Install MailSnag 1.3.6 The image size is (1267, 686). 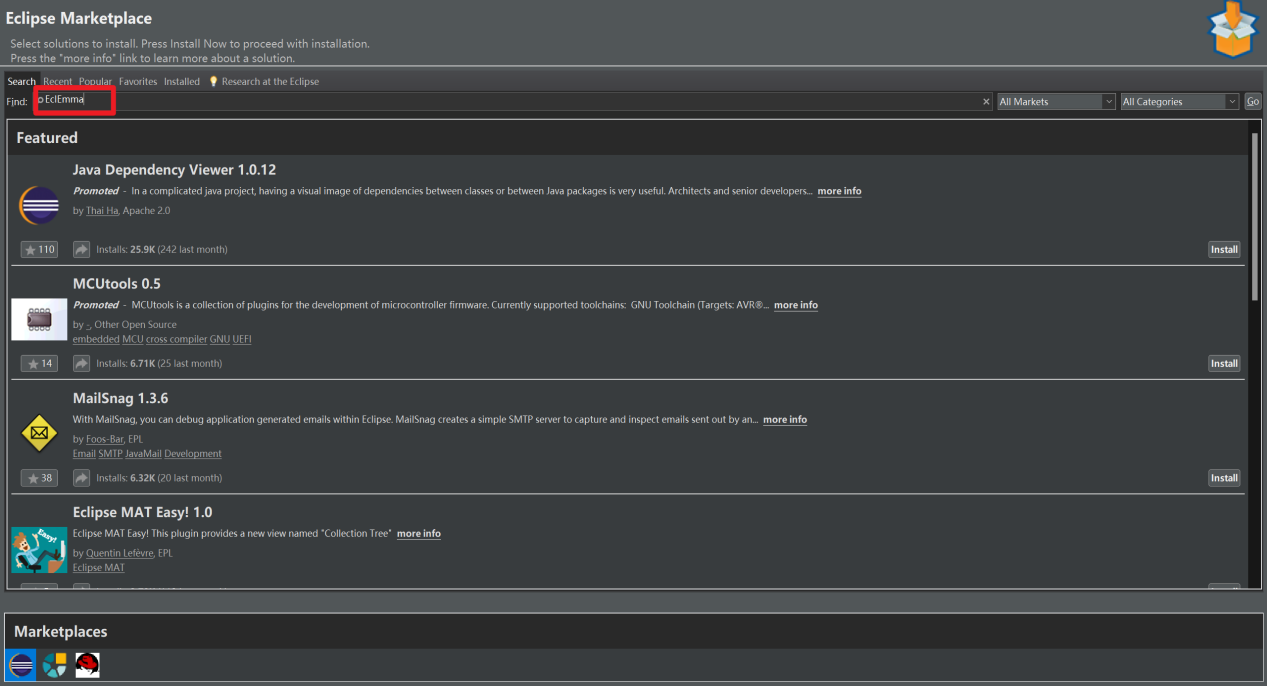click(1224, 478)
